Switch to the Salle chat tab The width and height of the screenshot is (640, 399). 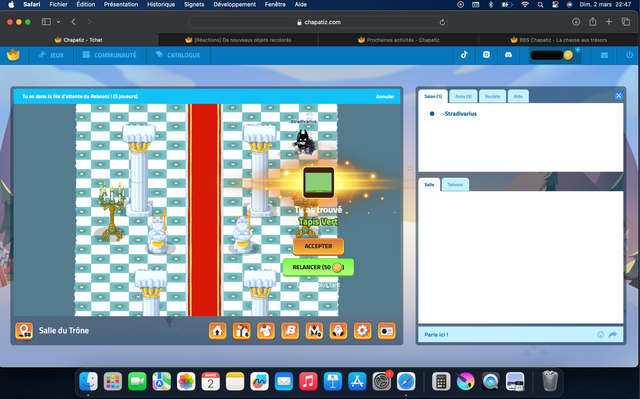point(429,184)
